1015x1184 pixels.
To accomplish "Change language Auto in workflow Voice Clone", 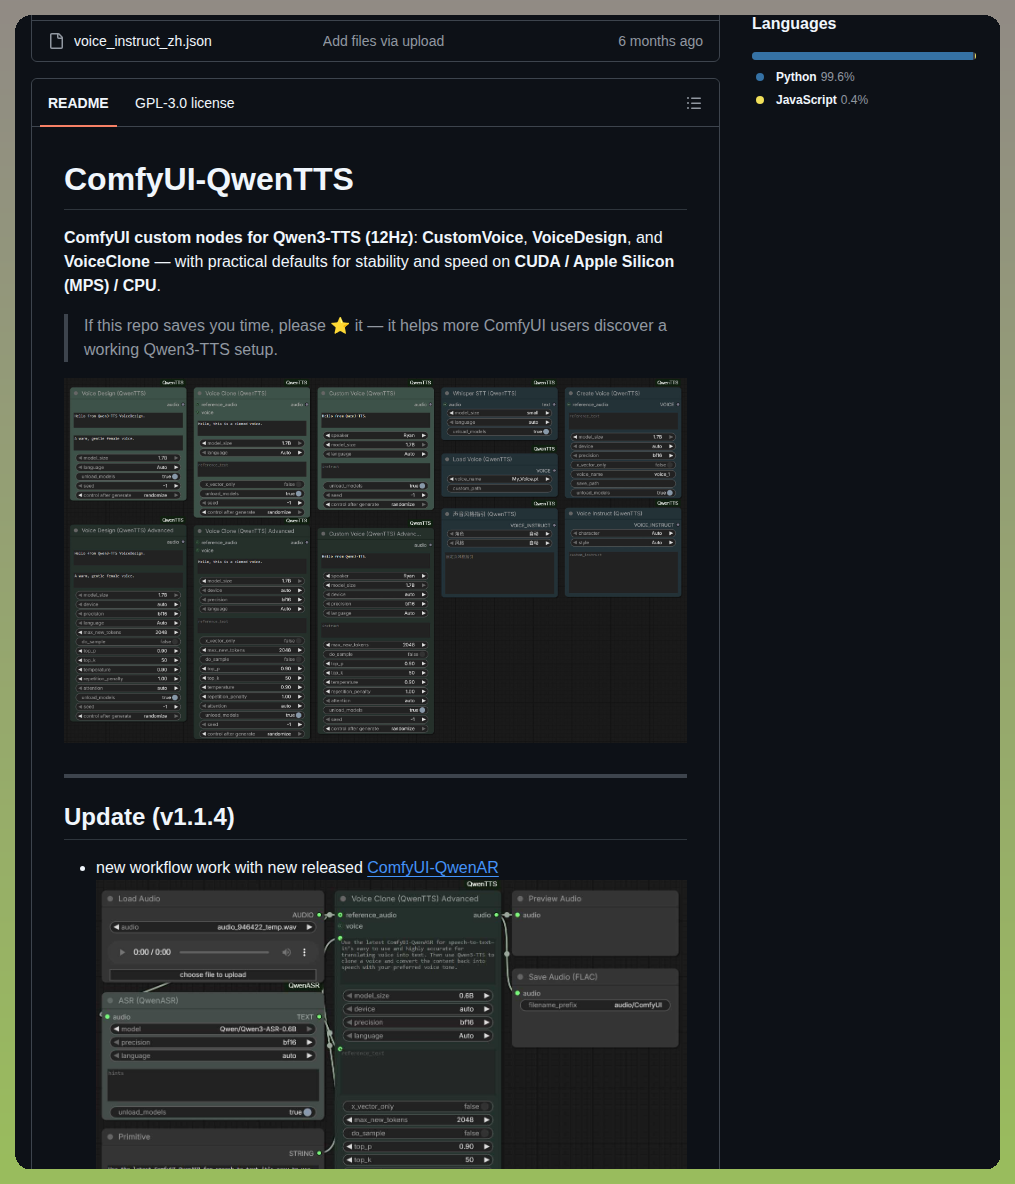I will click(418, 1036).
